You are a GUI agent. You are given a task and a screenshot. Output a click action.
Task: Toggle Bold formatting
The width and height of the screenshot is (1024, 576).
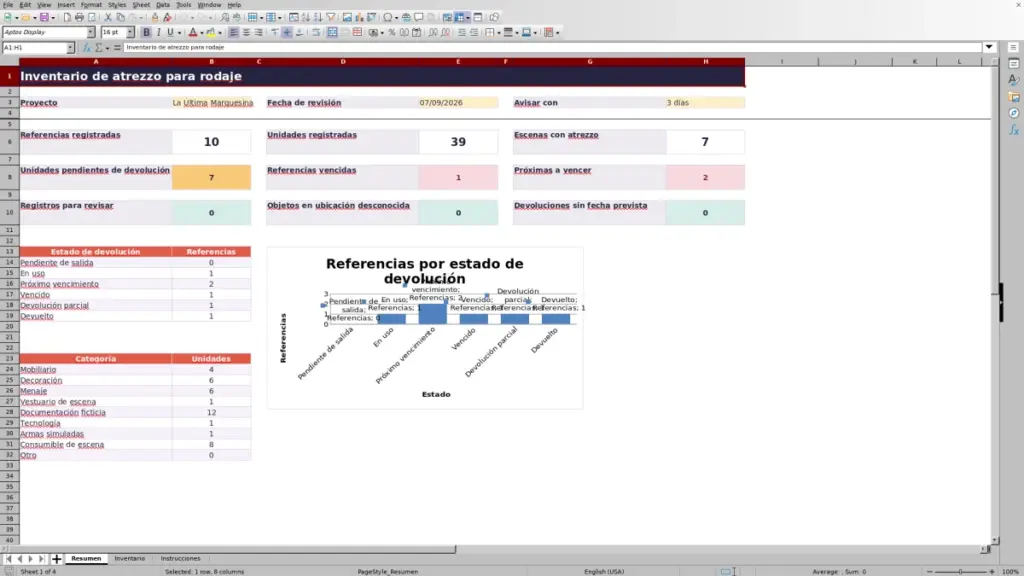[x=146, y=32]
